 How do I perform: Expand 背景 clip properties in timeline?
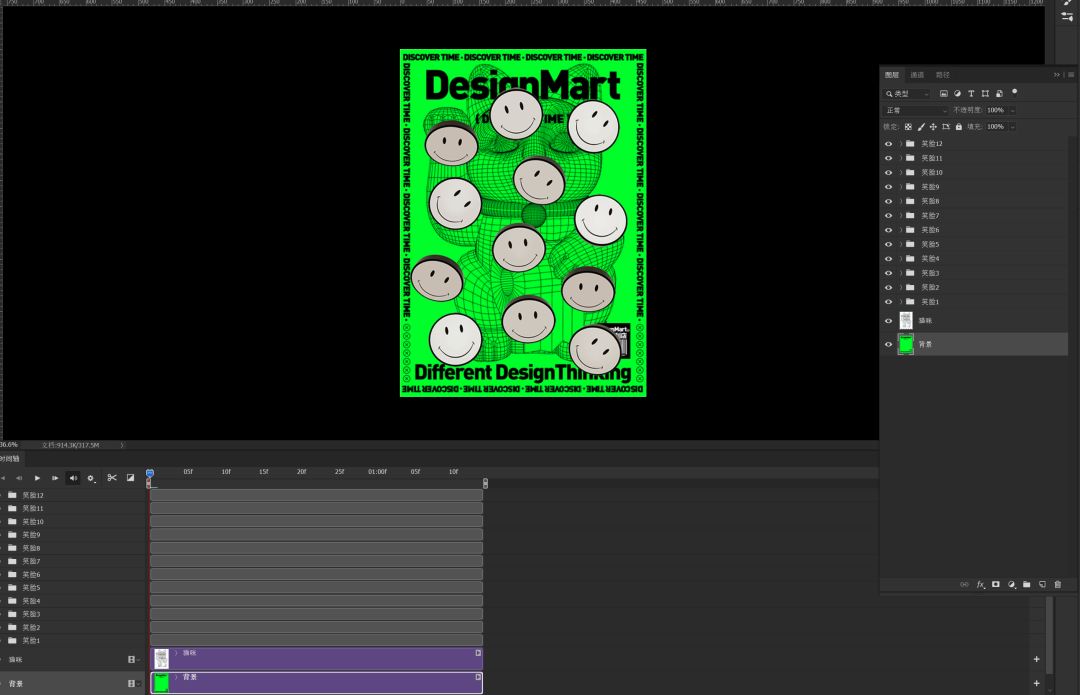tap(176, 677)
